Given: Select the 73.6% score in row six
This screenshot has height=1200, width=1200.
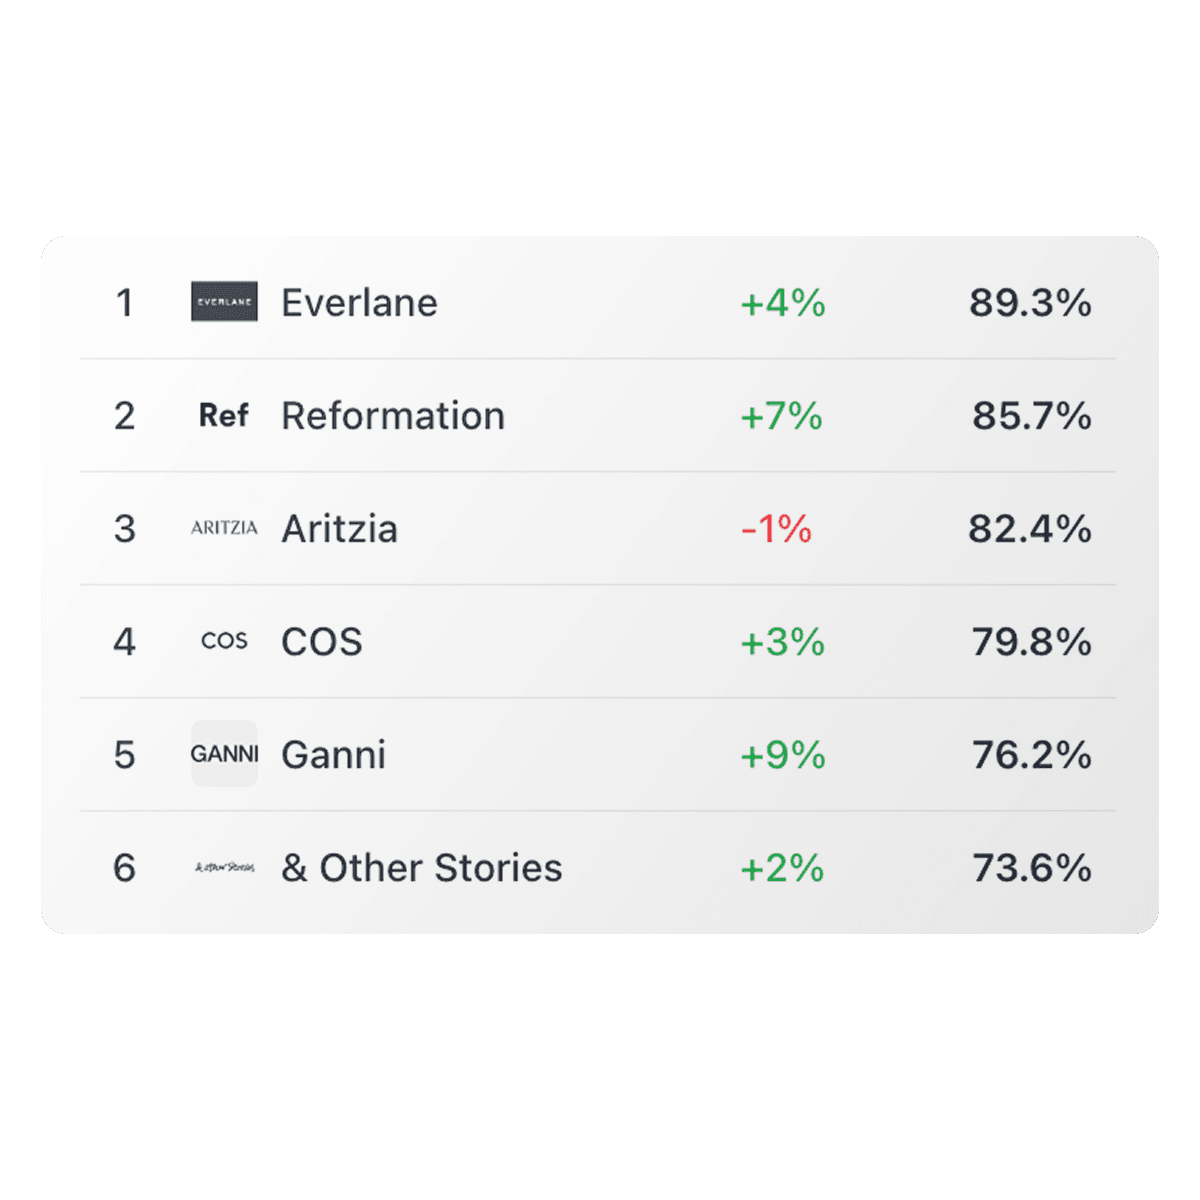Looking at the screenshot, I should tap(1032, 868).
